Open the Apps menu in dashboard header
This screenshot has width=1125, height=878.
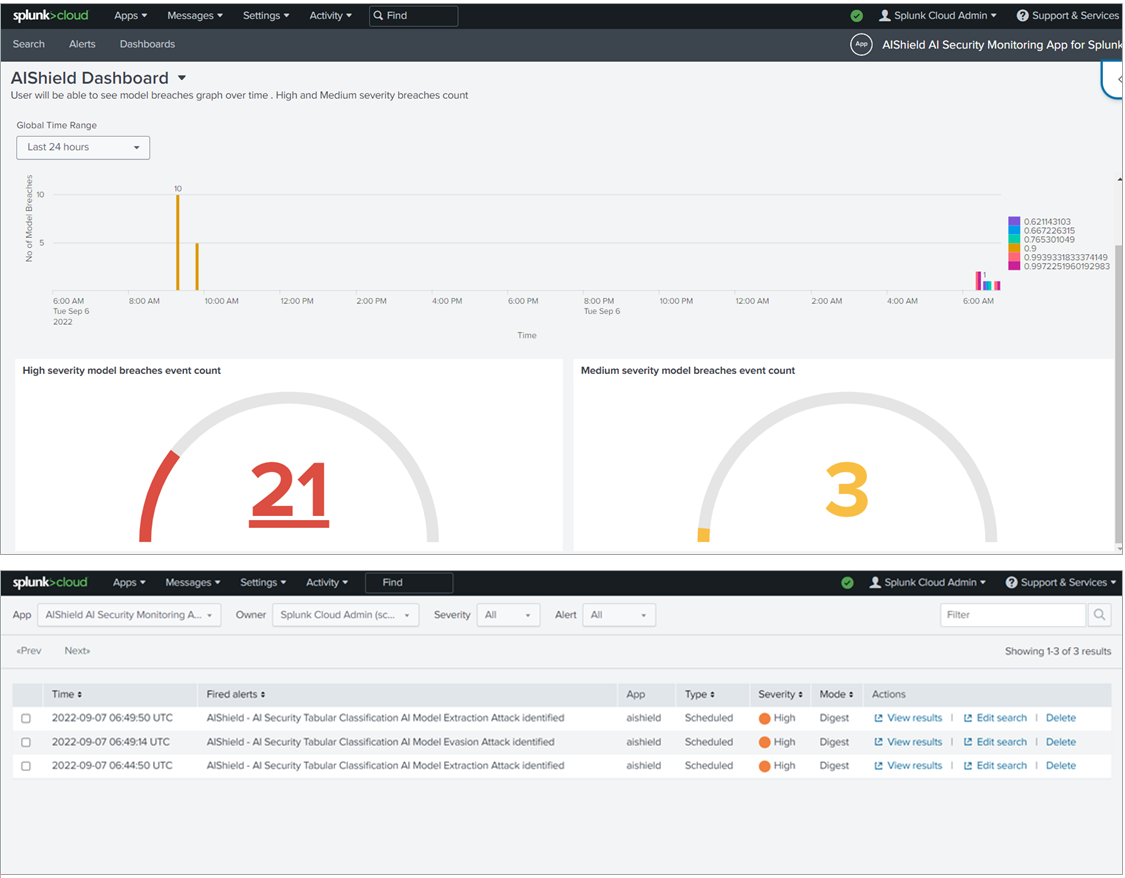(x=131, y=15)
